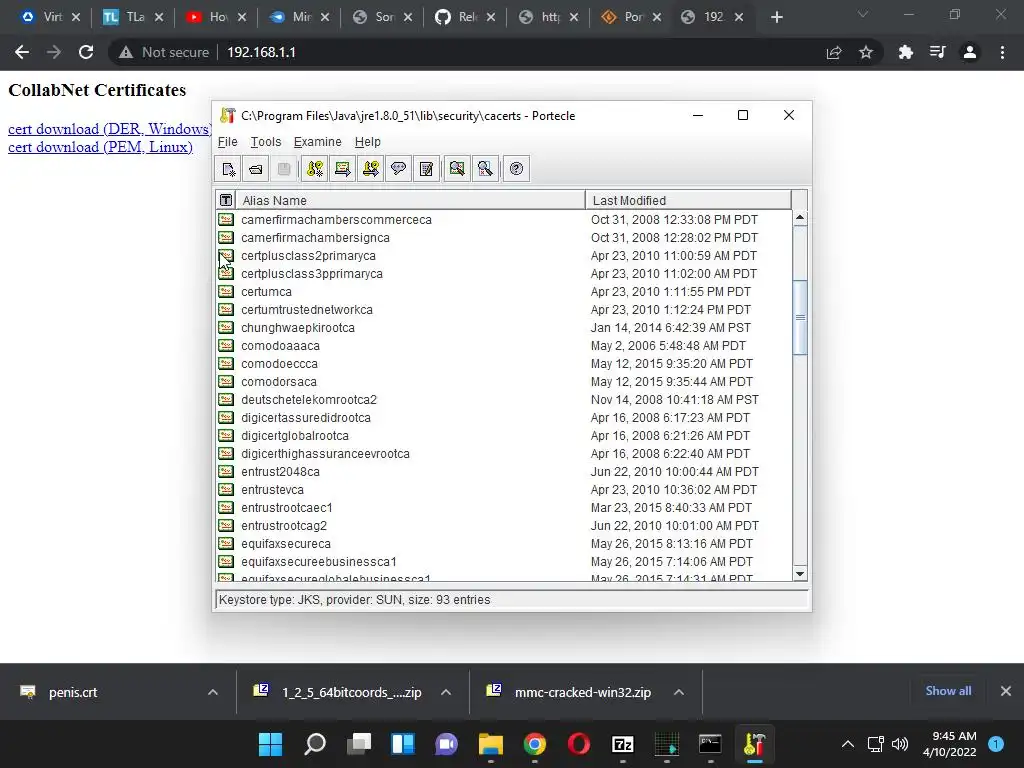This screenshot has height=768, width=1024.
Task: Click the entry type column header icon
Action: click(x=226, y=200)
